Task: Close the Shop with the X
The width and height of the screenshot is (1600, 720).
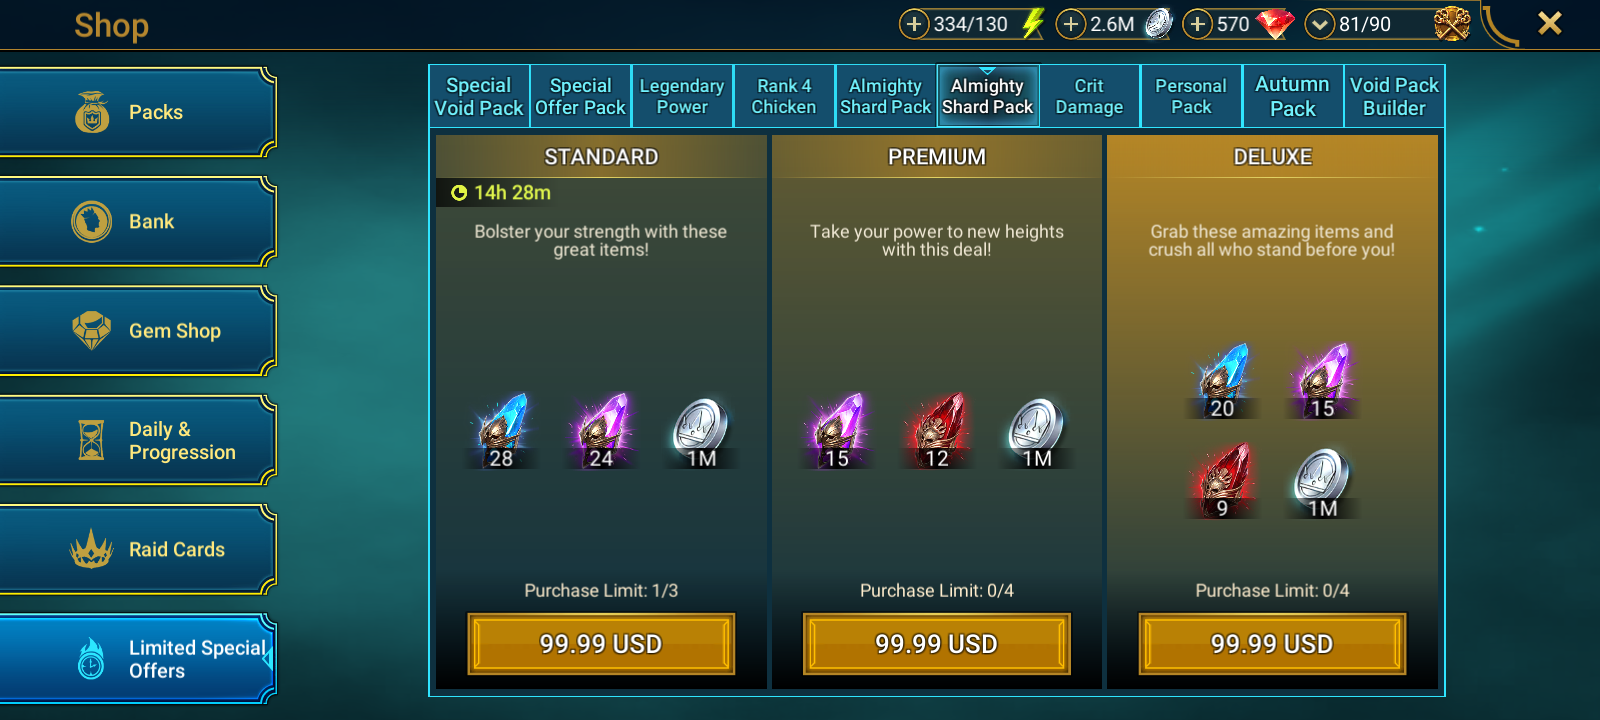Action: (1550, 23)
